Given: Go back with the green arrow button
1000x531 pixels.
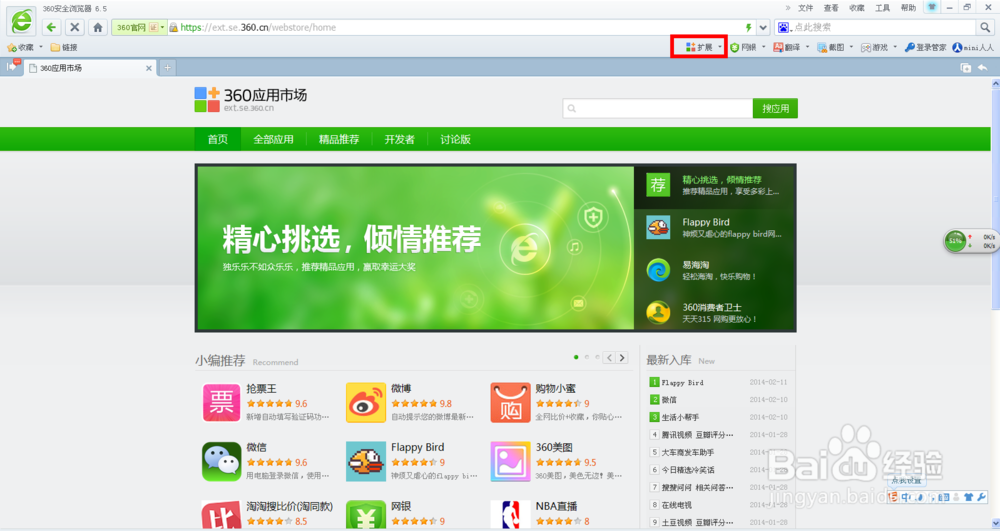Looking at the screenshot, I should coord(52,27).
